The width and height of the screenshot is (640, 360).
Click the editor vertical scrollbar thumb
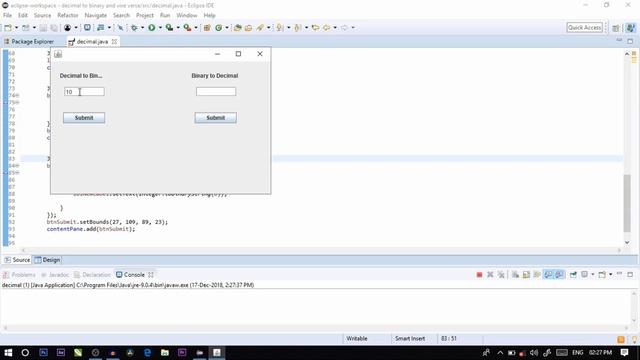[x=627, y=203]
